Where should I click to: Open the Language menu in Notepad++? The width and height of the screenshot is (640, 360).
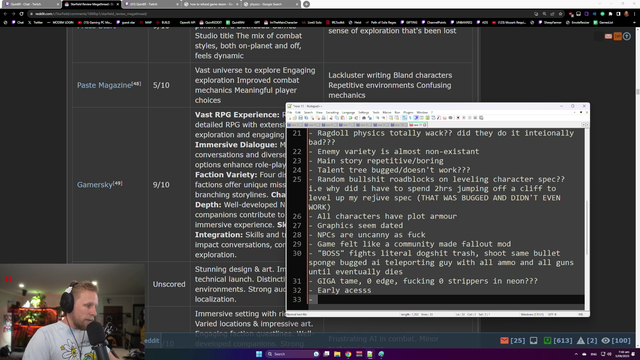click(x=348, y=112)
